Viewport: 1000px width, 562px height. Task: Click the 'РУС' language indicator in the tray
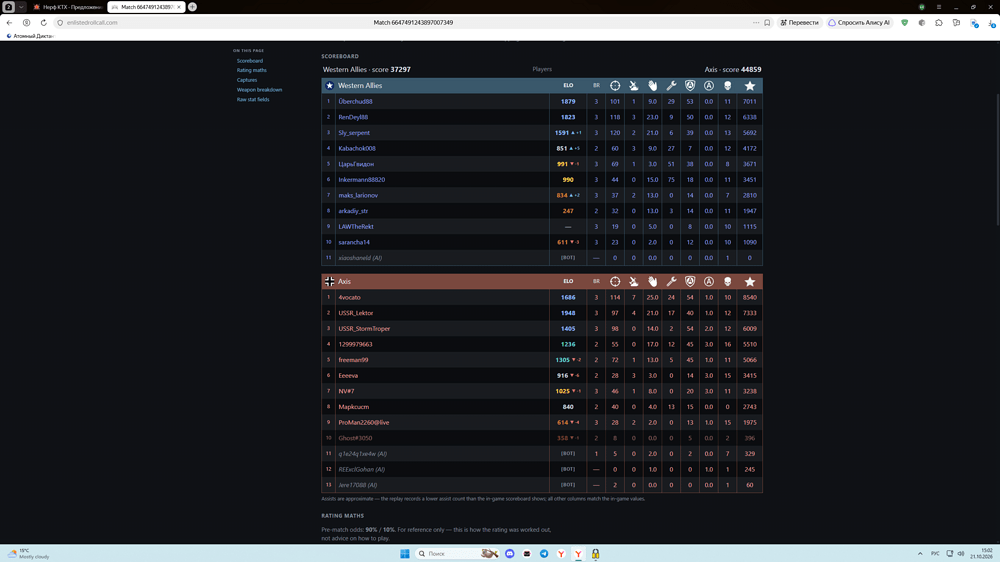(935, 554)
